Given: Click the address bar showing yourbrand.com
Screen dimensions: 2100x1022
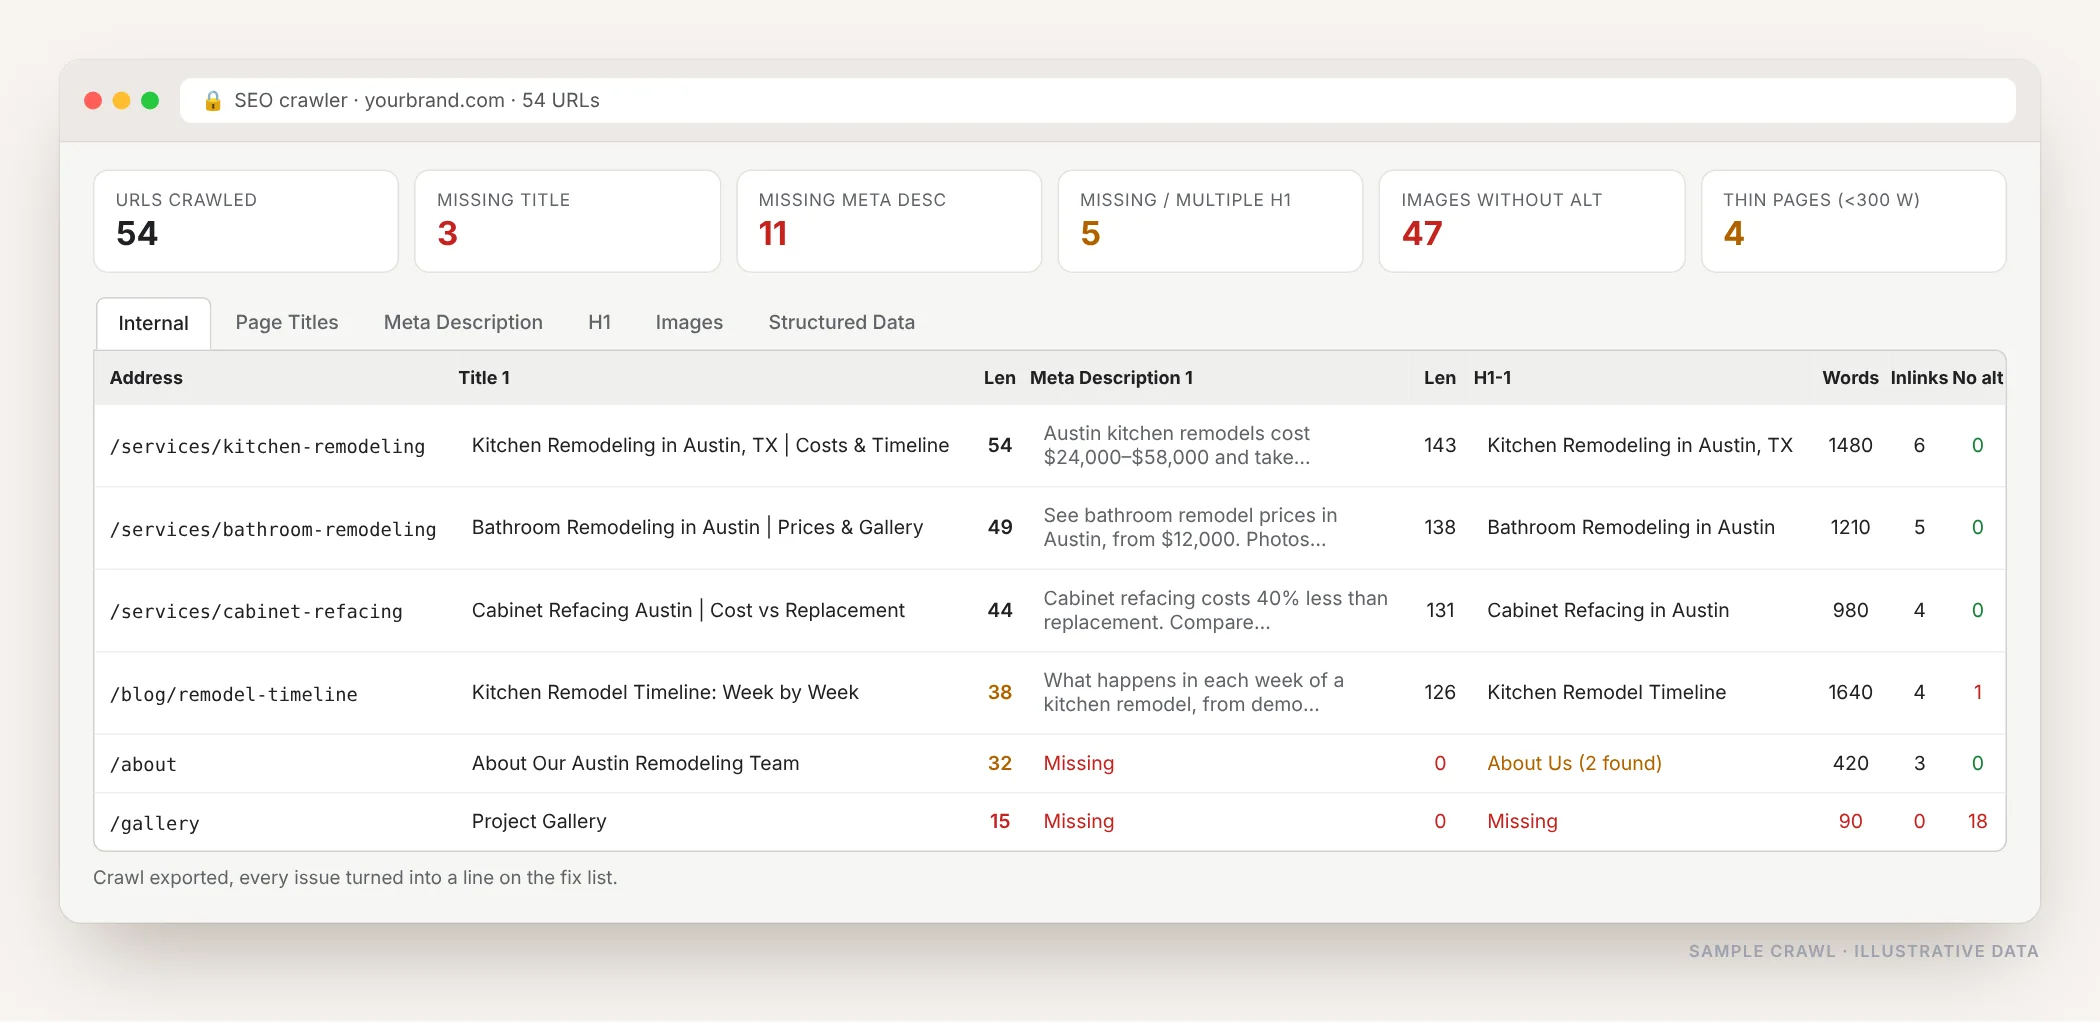Looking at the screenshot, I should coord(1097,100).
